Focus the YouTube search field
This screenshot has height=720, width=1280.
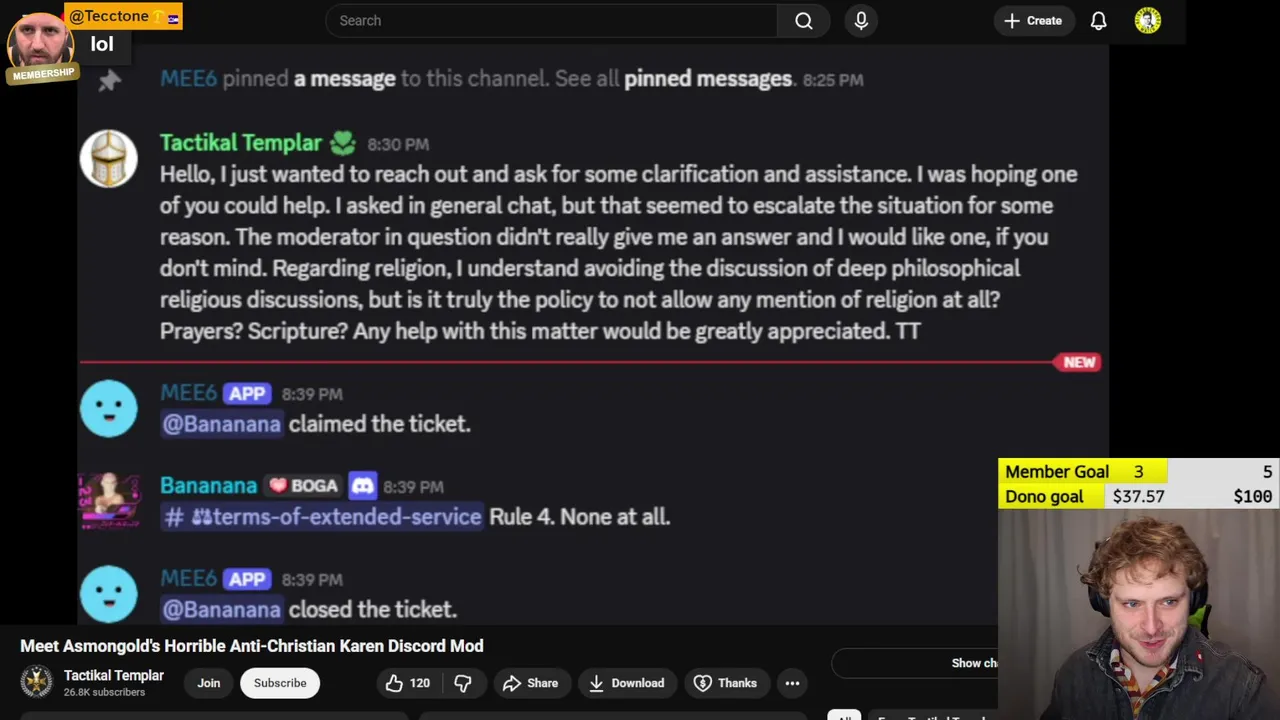coord(550,21)
